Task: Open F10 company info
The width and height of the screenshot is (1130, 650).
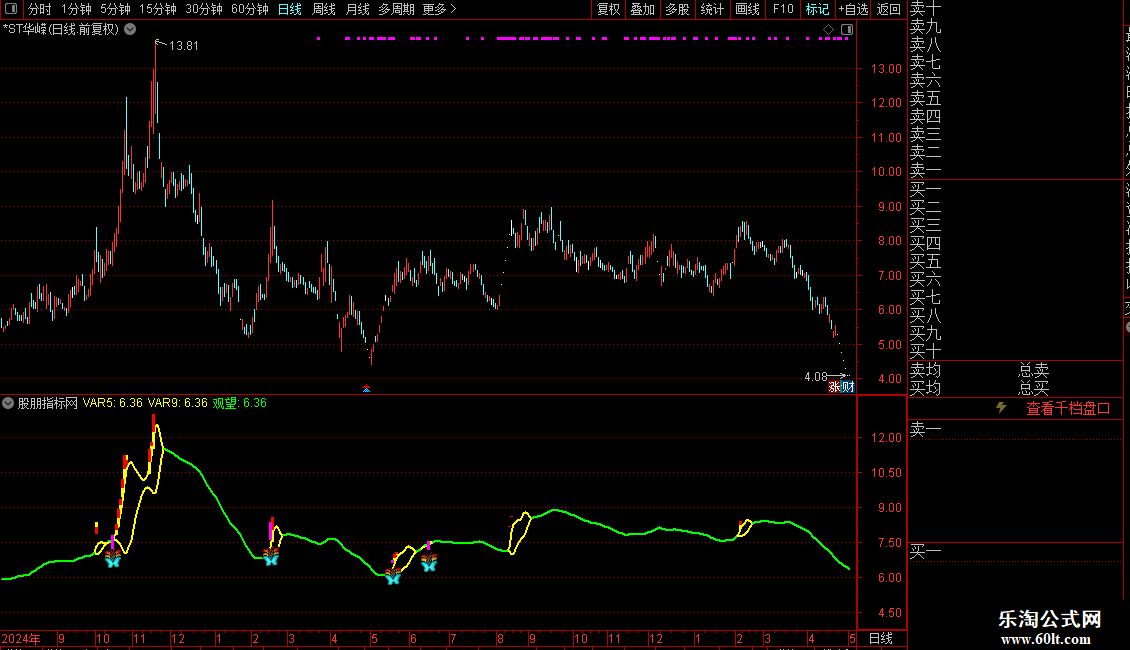Action: click(x=783, y=9)
